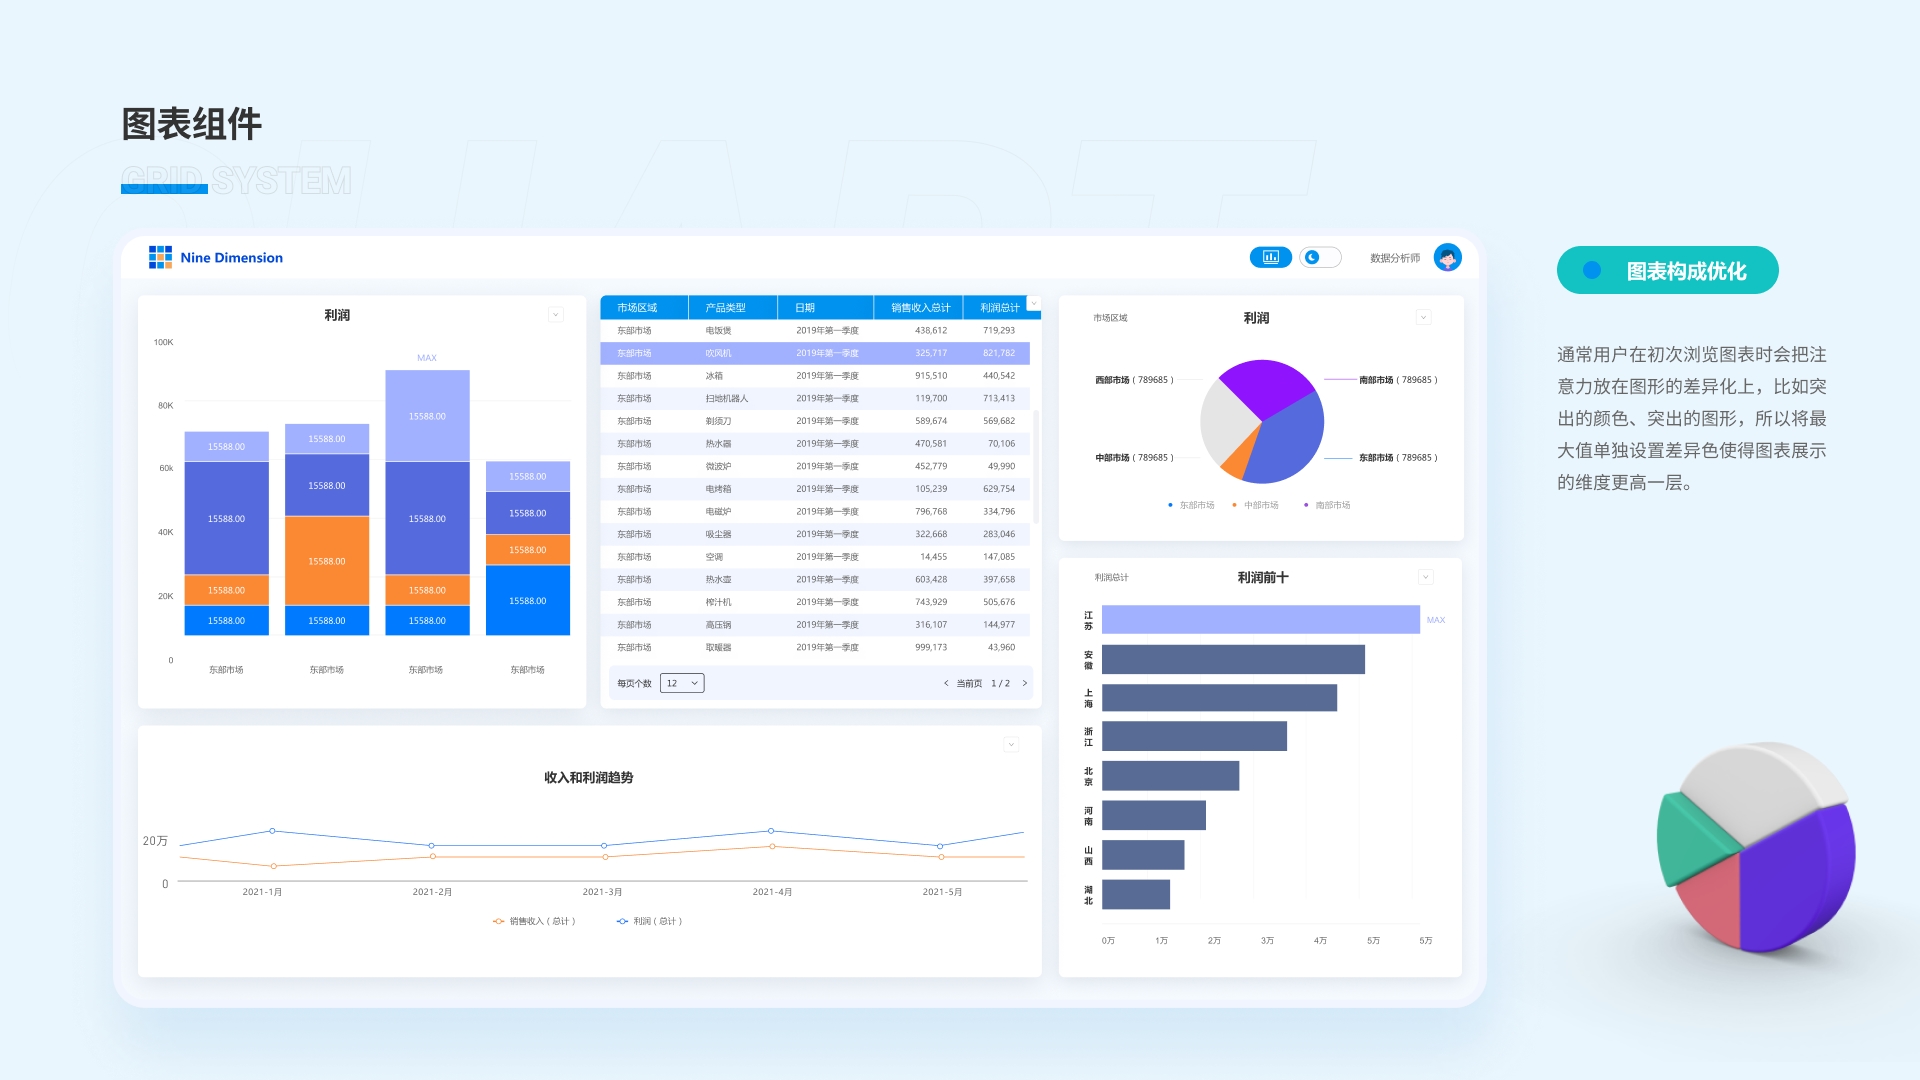Expand the 收入和利润趋势 chart options chevron

1011,744
